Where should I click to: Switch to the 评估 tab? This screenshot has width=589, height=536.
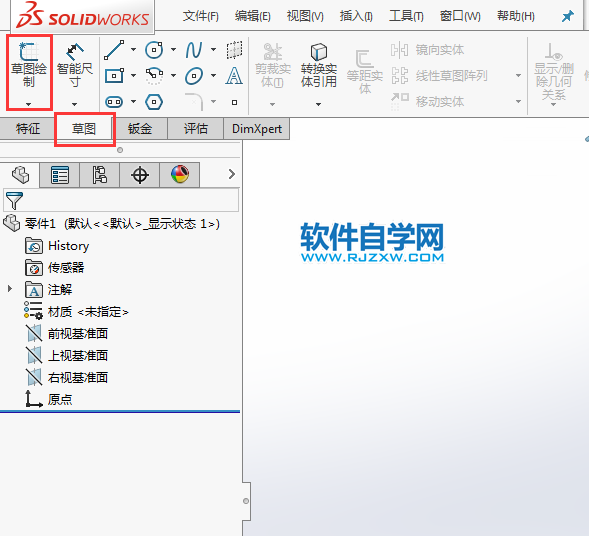(x=196, y=128)
